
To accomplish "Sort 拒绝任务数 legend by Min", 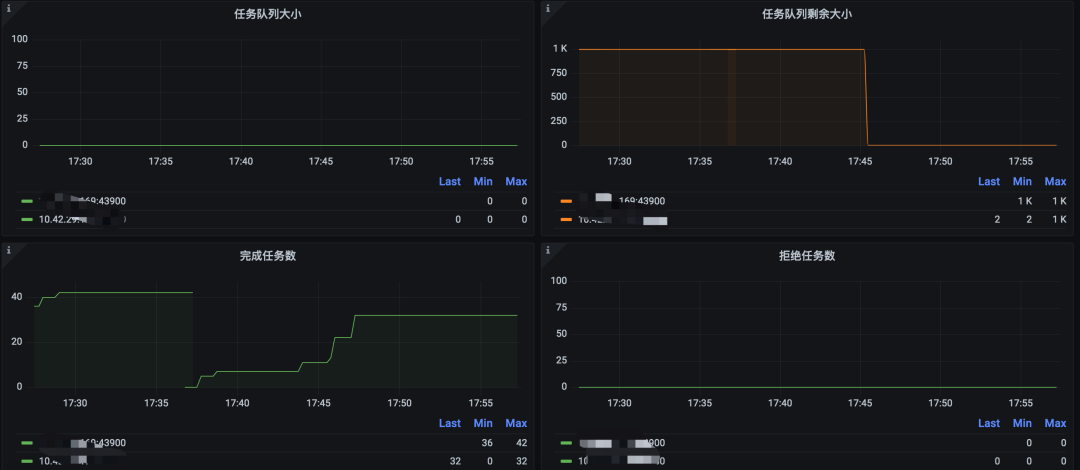I will 1022,422.
